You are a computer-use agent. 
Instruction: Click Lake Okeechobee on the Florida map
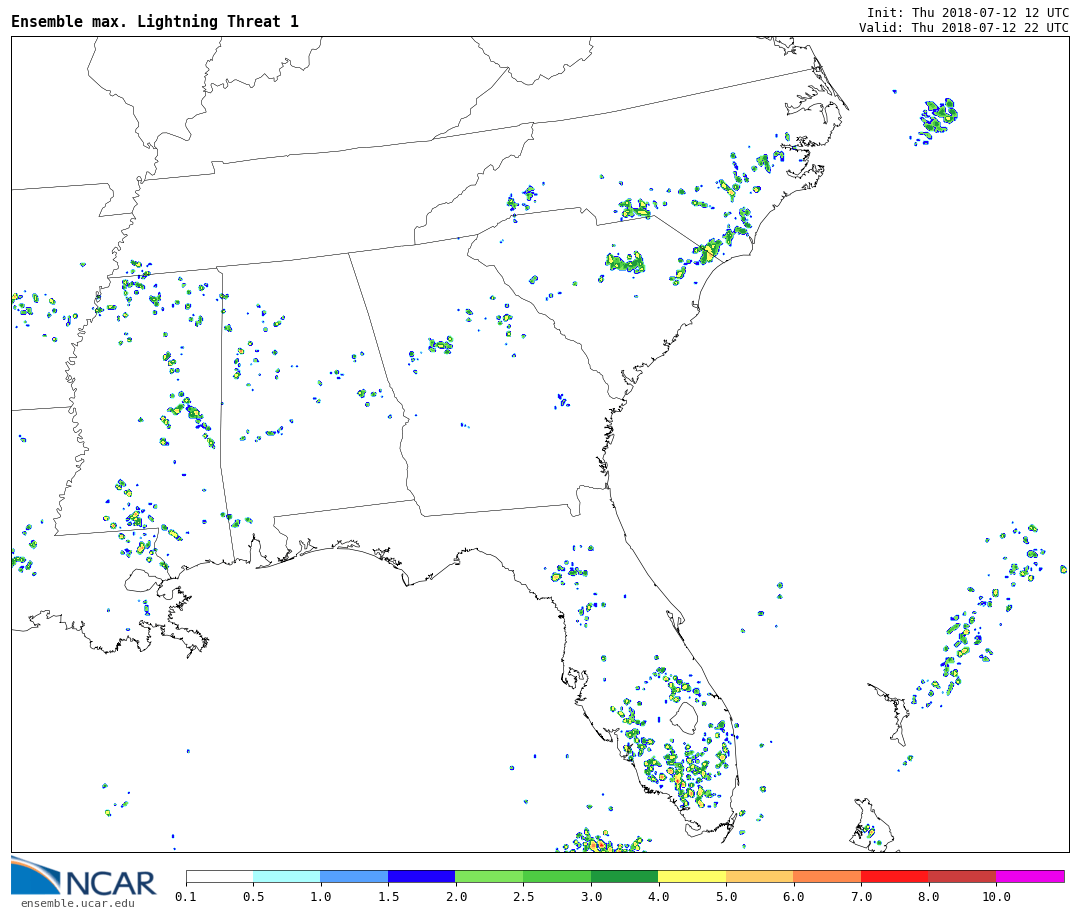(x=684, y=717)
